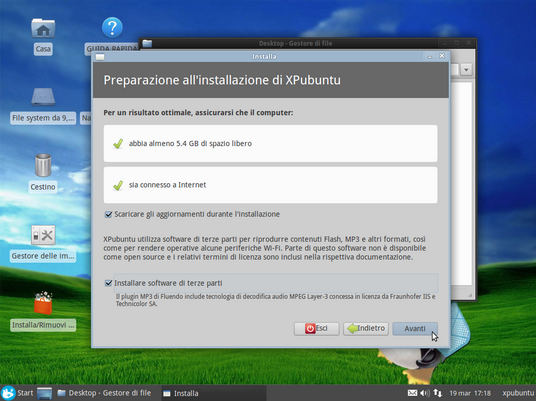Switch to Desktop - Gestore di file taskbar item

click(104, 393)
